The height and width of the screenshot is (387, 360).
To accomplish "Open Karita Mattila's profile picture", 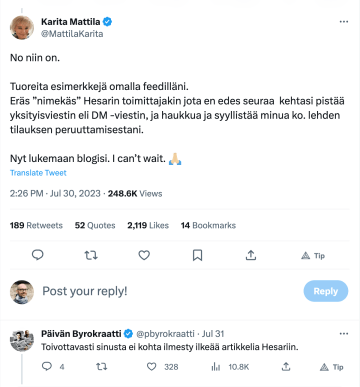I will tap(22, 27).
